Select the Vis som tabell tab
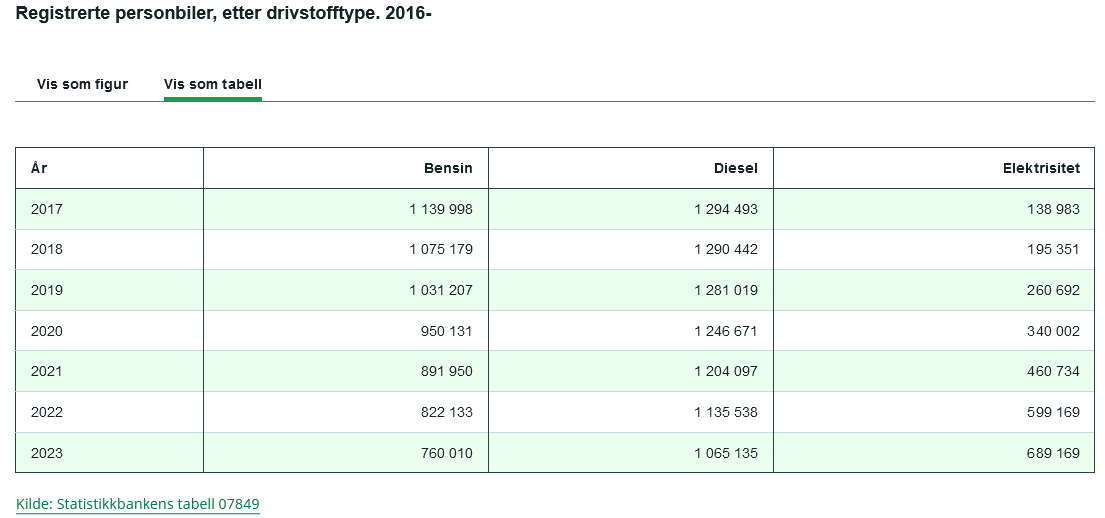The height and width of the screenshot is (518, 1105). [213, 85]
